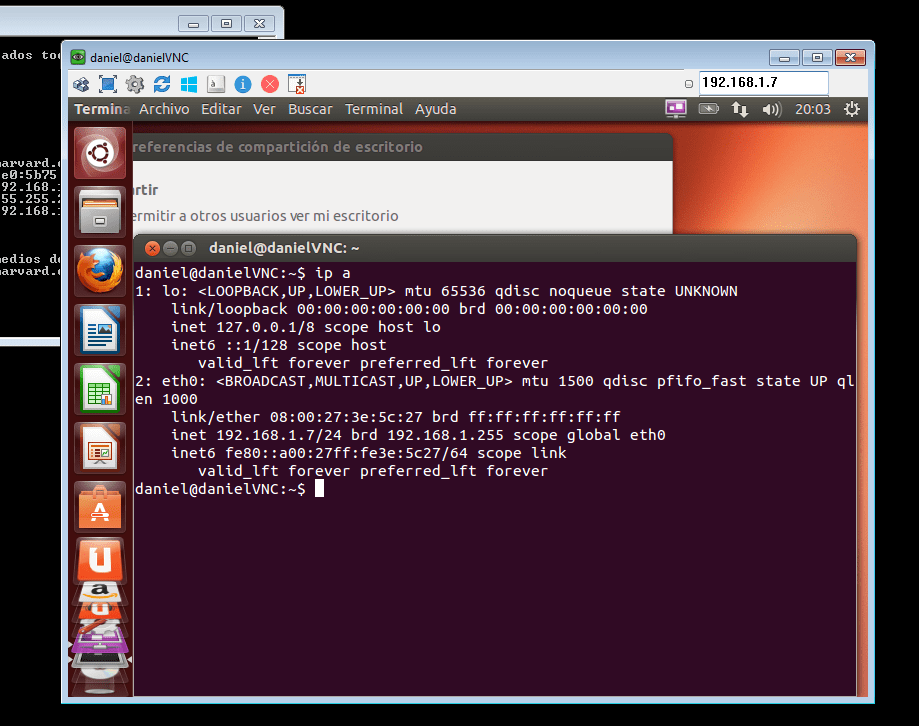Expand the network connections indicator
Image resolution: width=919 pixels, height=726 pixels.
740,109
